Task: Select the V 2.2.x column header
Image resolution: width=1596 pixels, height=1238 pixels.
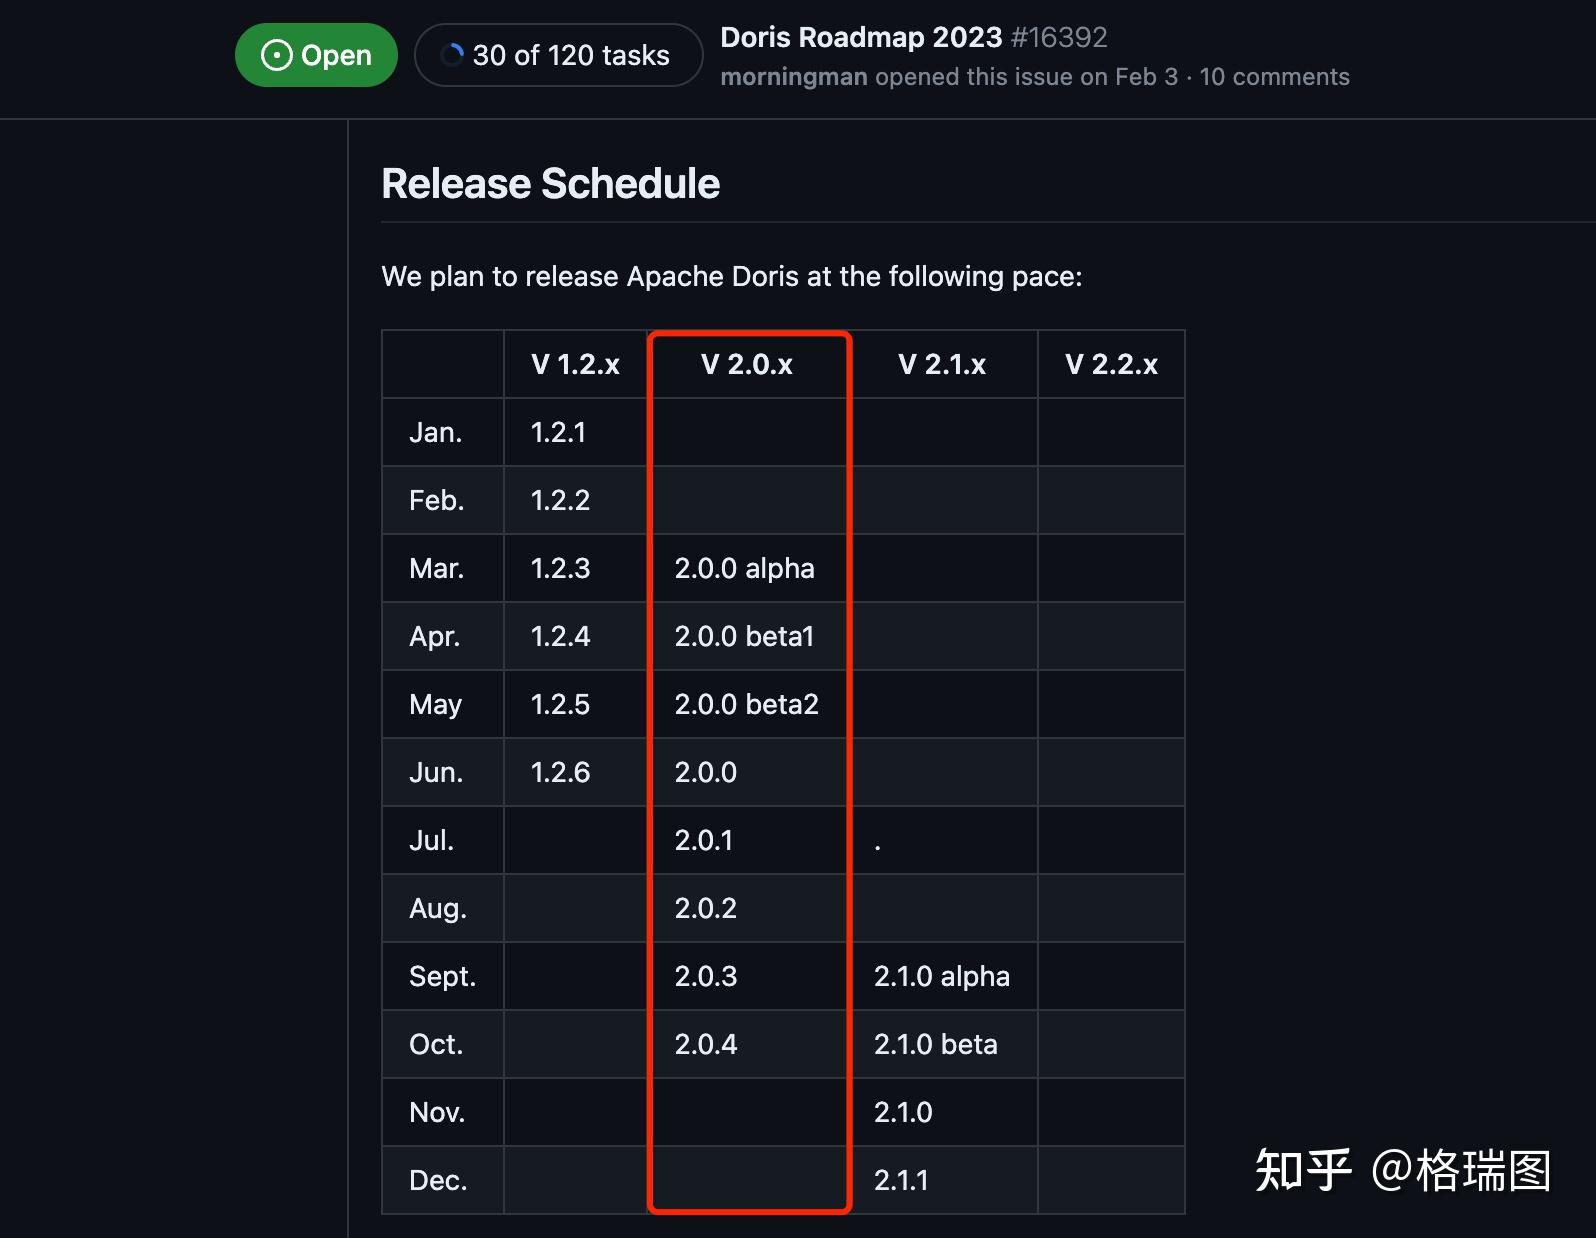Action: [x=1111, y=364]
